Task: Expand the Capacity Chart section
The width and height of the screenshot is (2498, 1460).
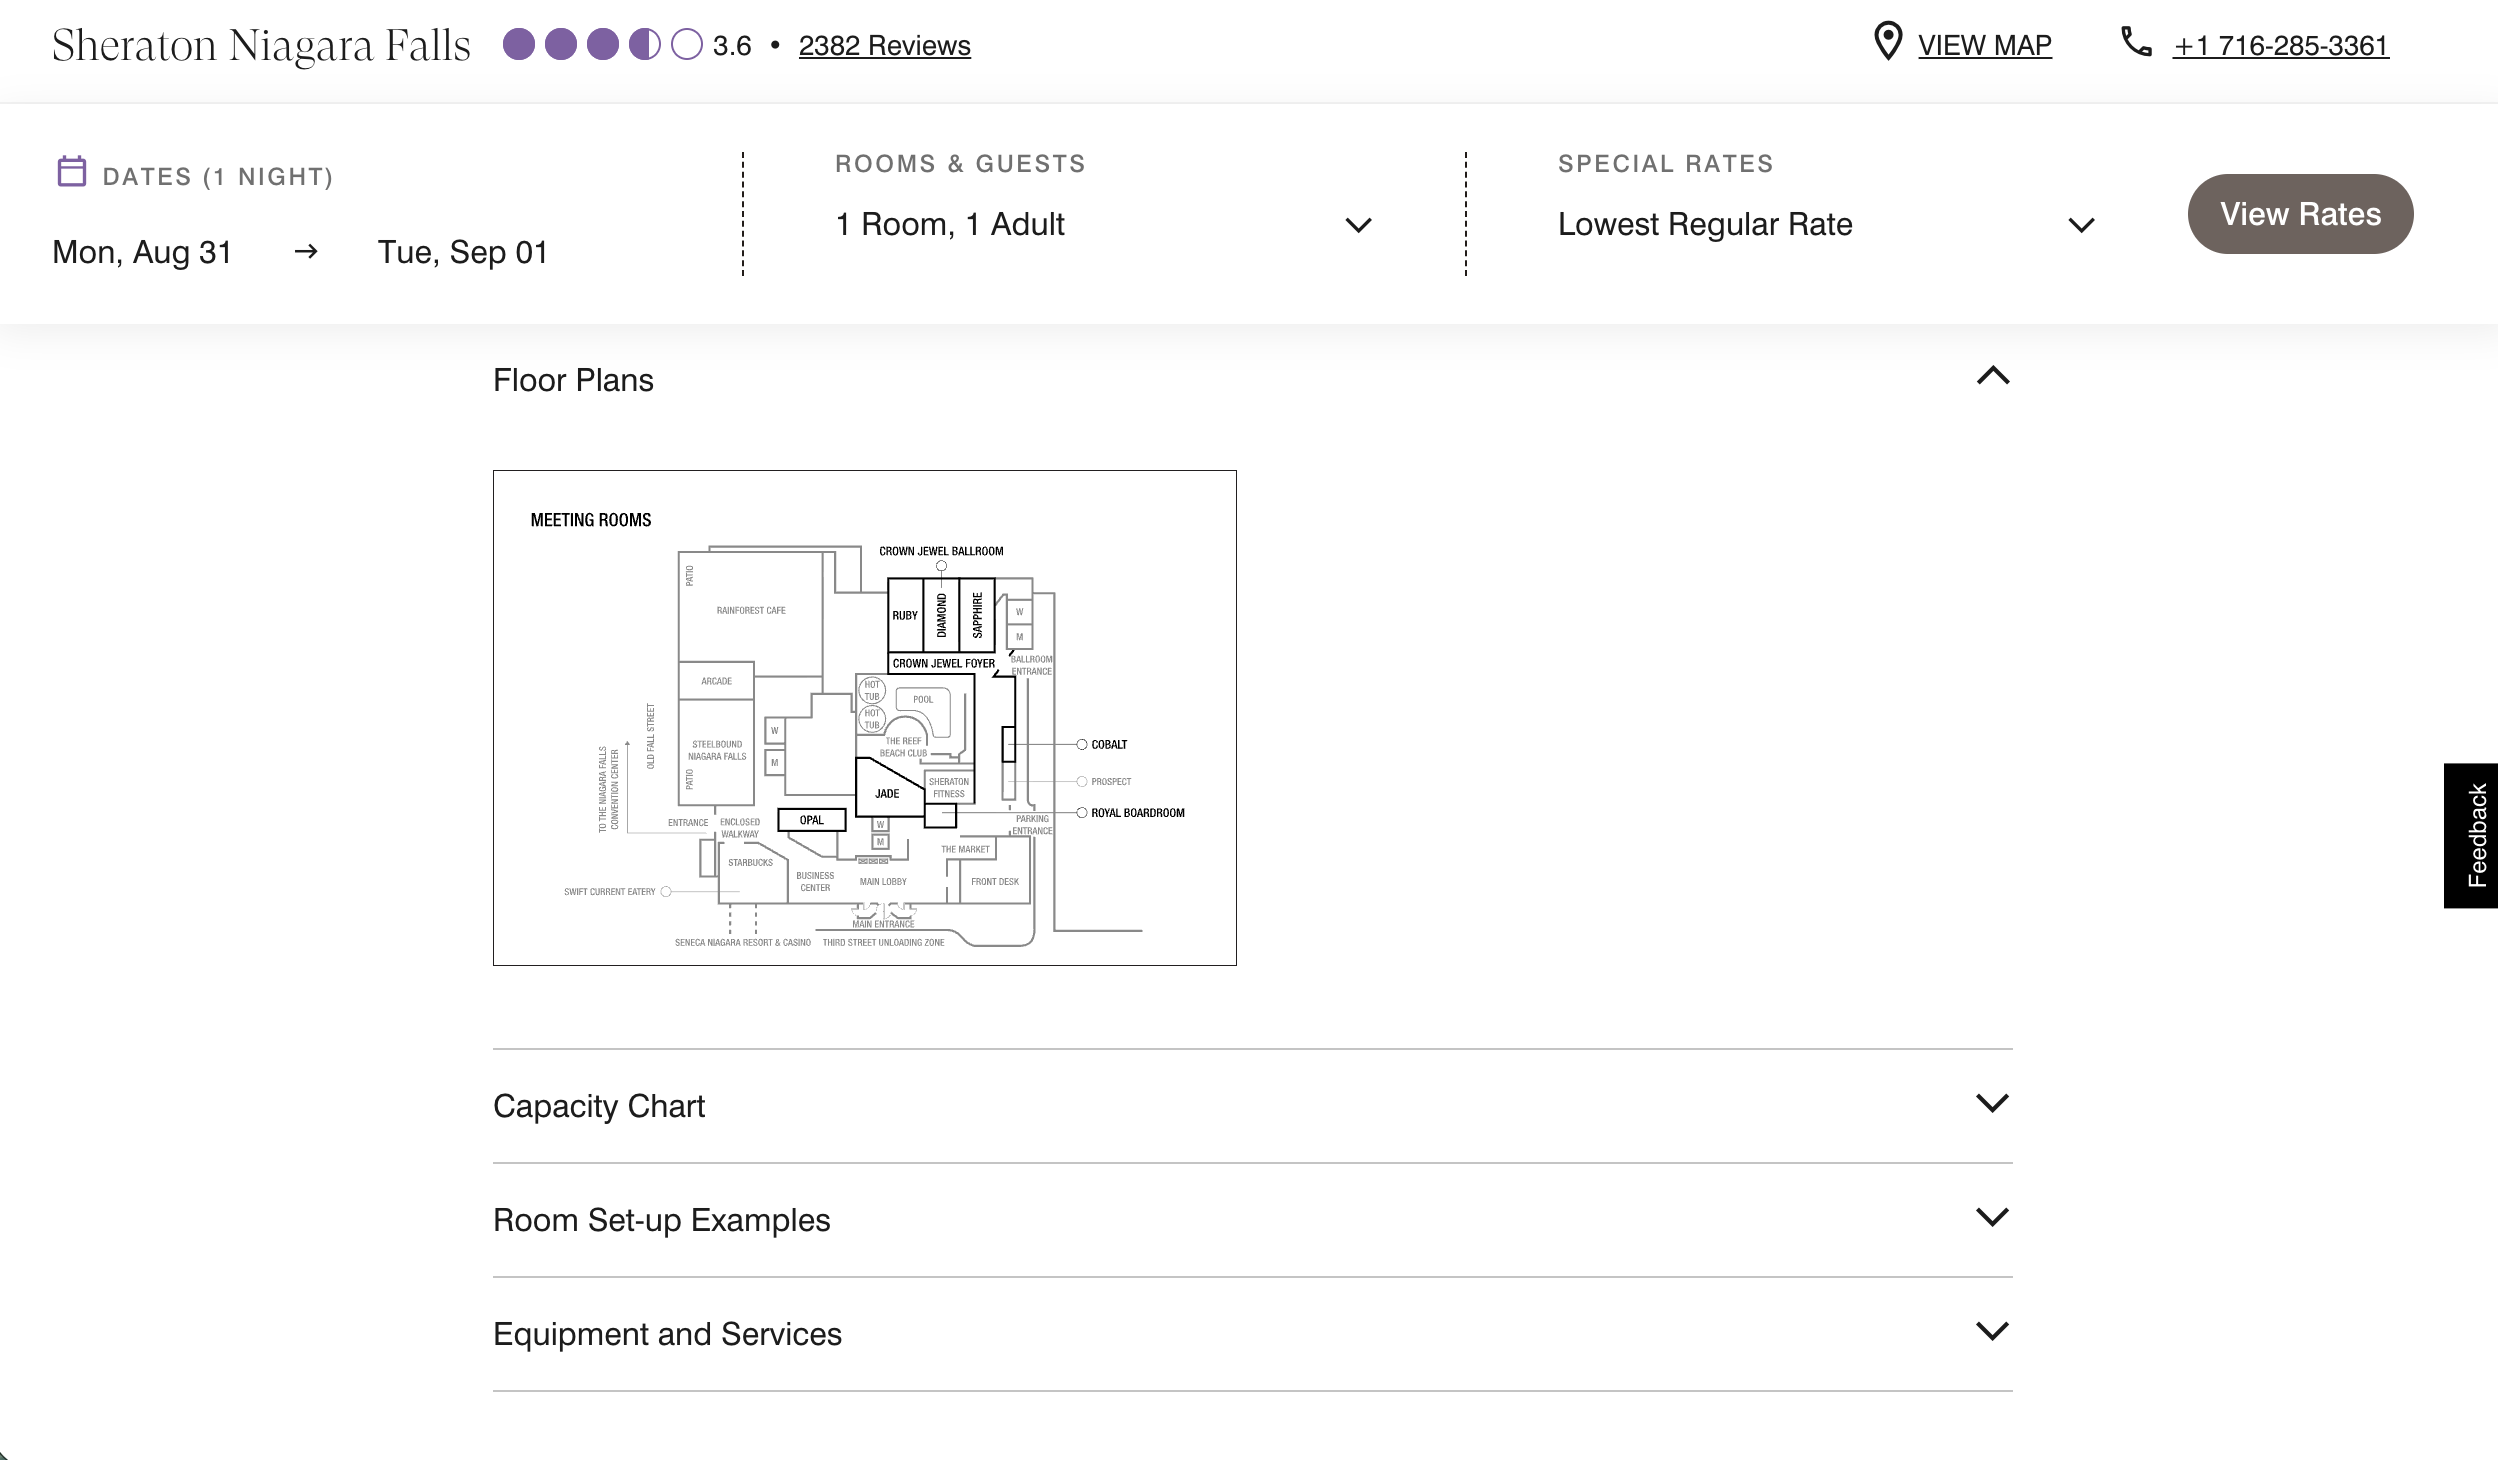Action: 1992,1103
